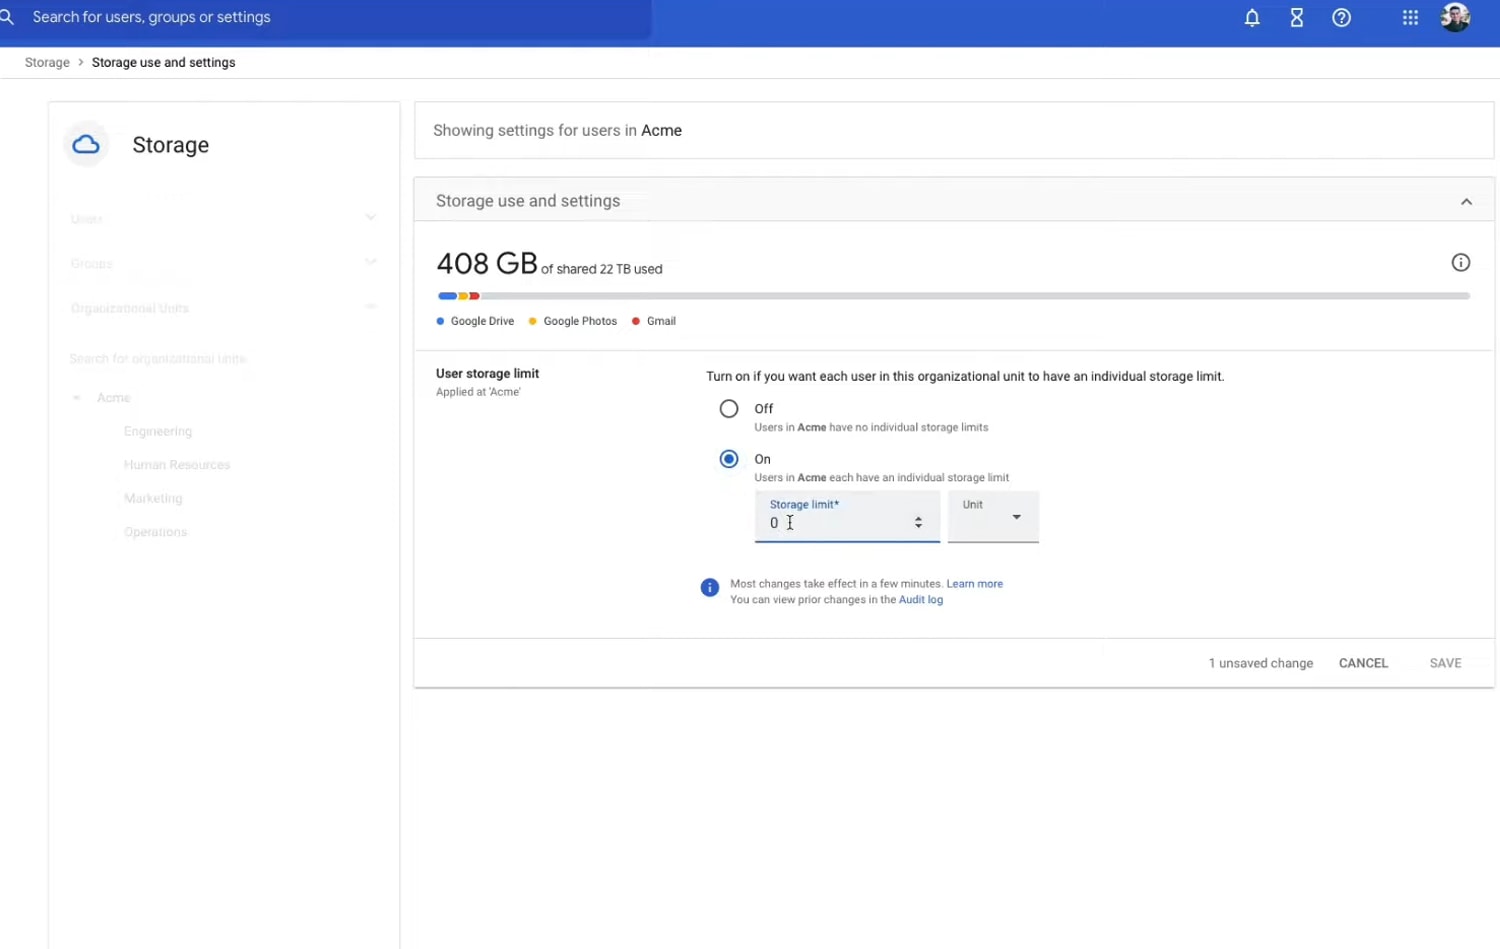This screenshot has width=1500, height=949.
Task: Open the help icon in the top bar
Action: 1341,17
